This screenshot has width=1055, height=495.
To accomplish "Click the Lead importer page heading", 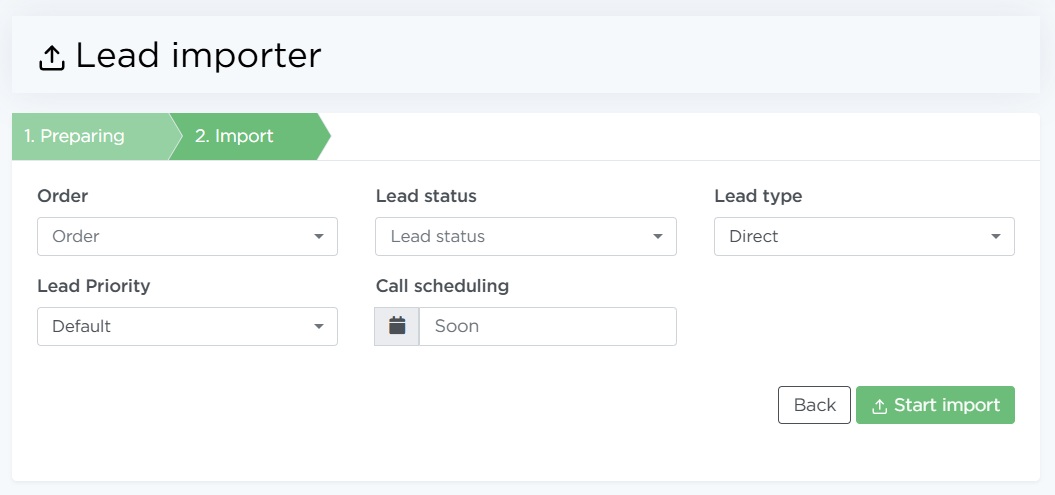I will coord(198,56).
